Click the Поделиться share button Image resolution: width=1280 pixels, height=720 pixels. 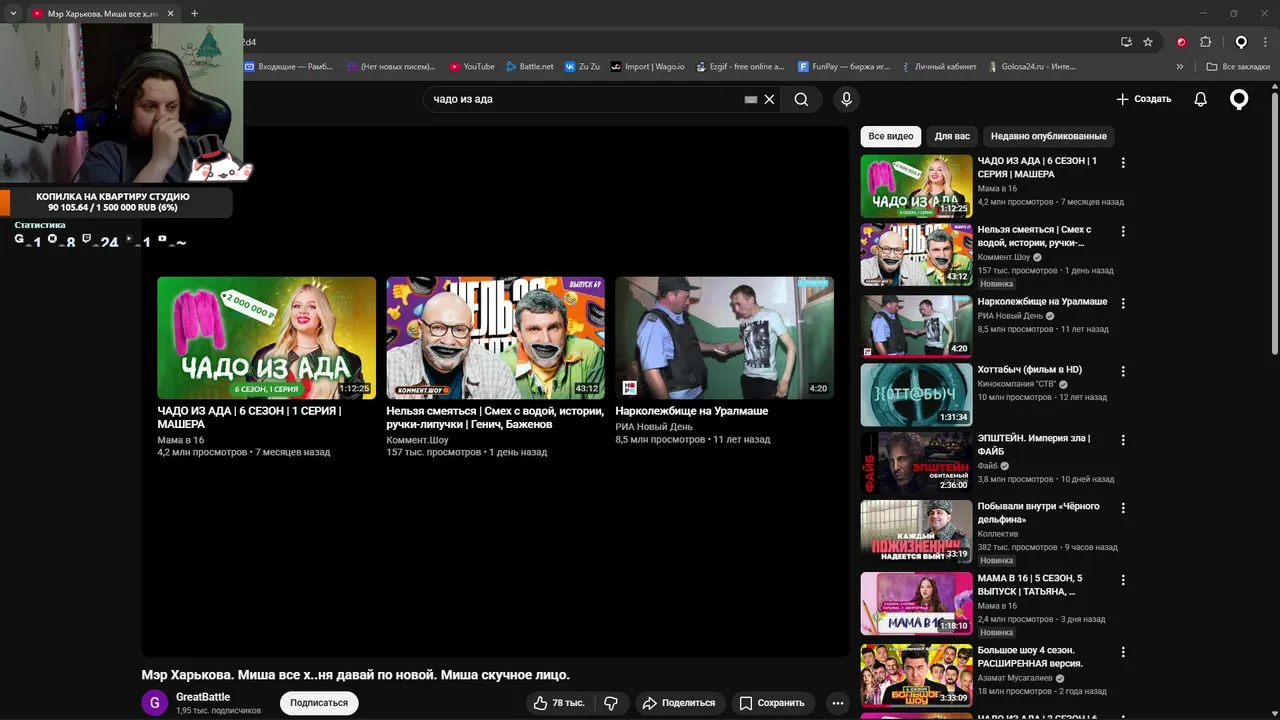pyautogui.click(x=679, y=703)
